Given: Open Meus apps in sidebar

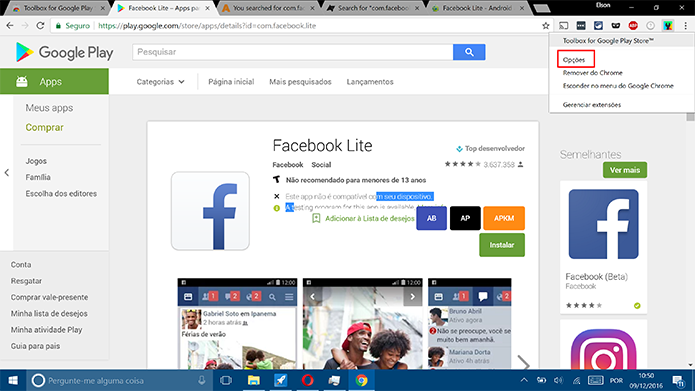Looking at the screenshot, I should 49,108.
